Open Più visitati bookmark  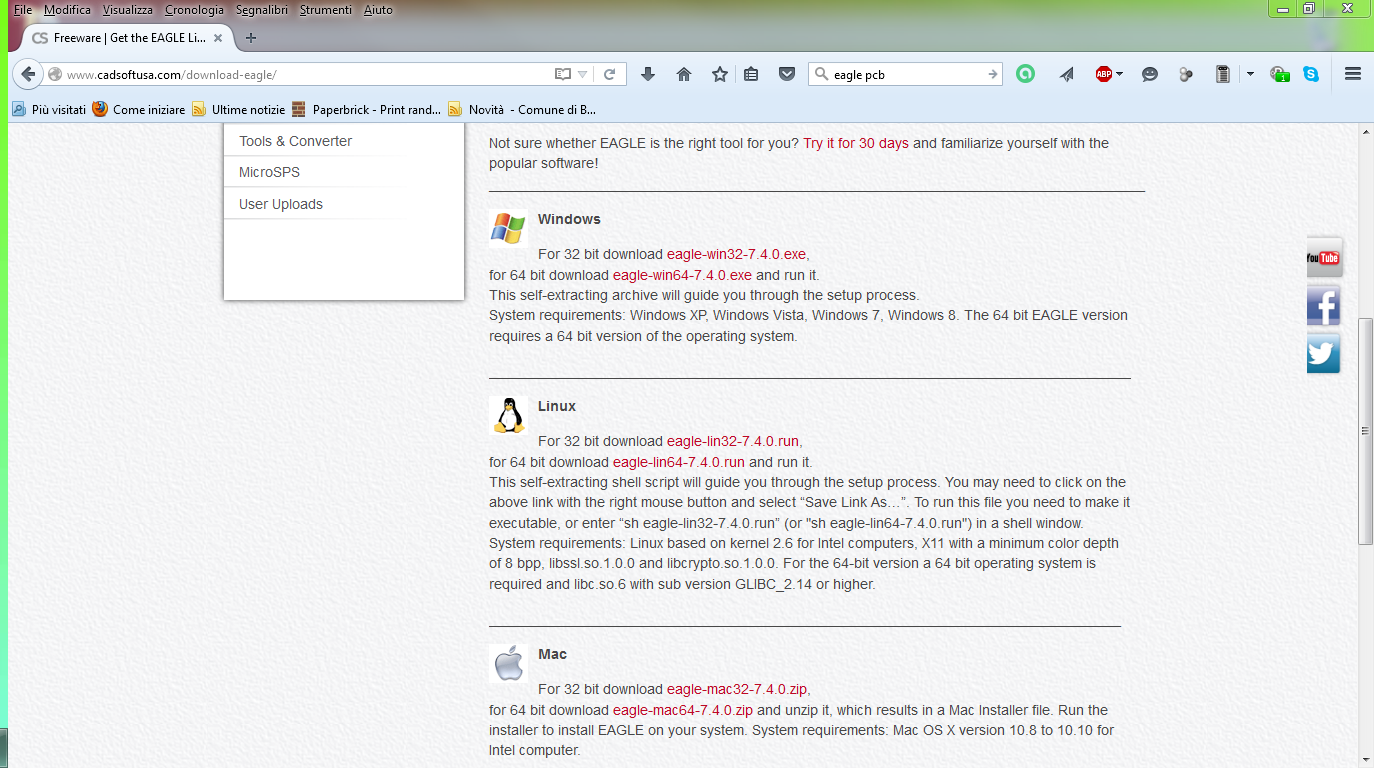point(49,109)
